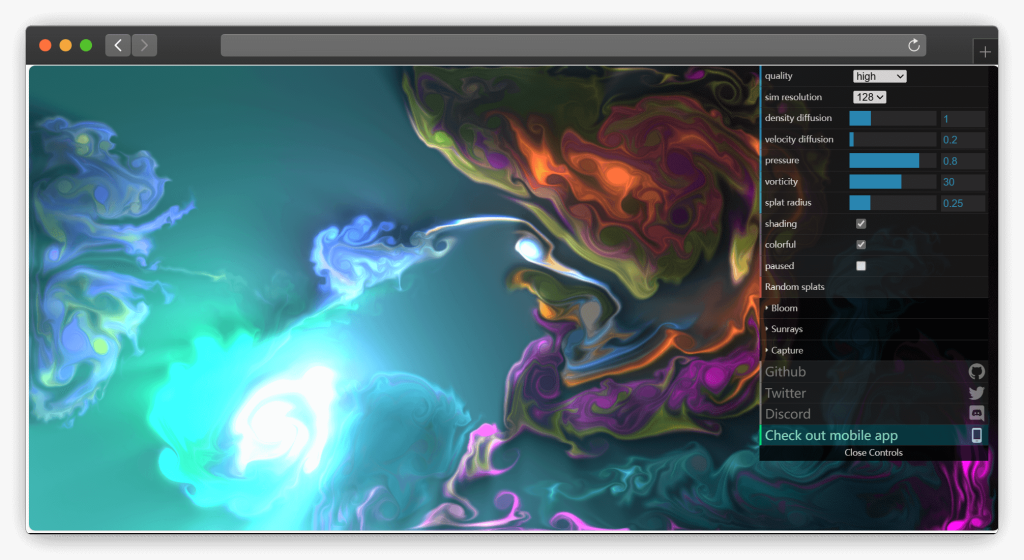Open the quality dropdown

[879, 76]
